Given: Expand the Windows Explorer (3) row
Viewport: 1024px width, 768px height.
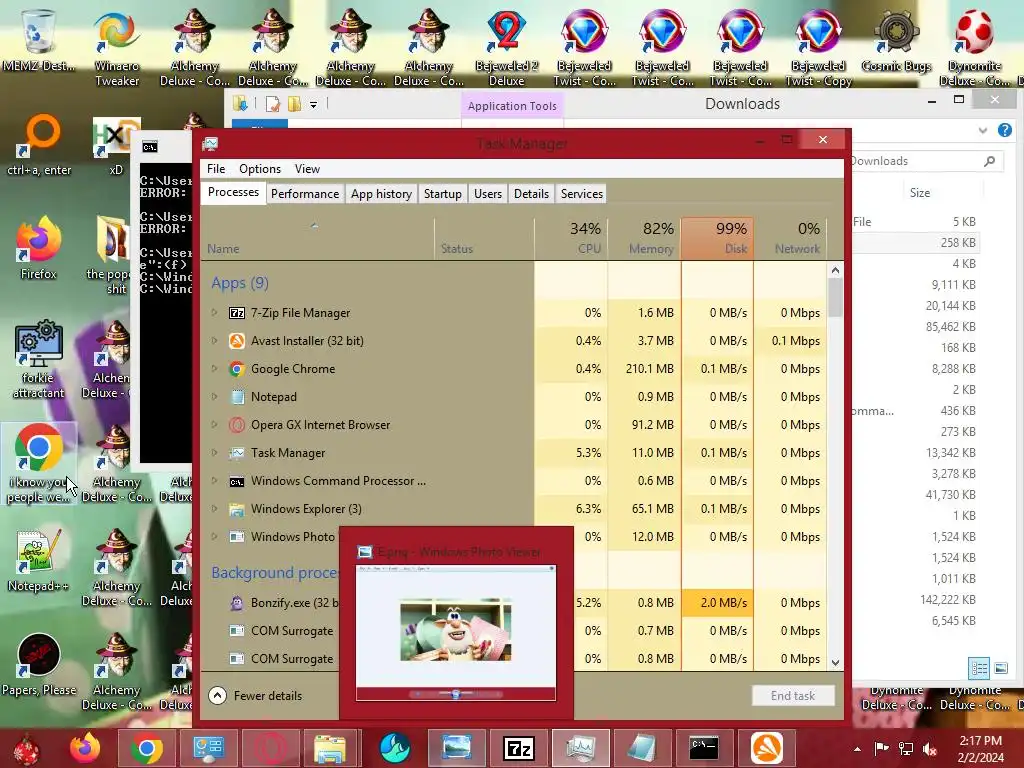Looking at the screenshot, I should (x=214, y=509).
